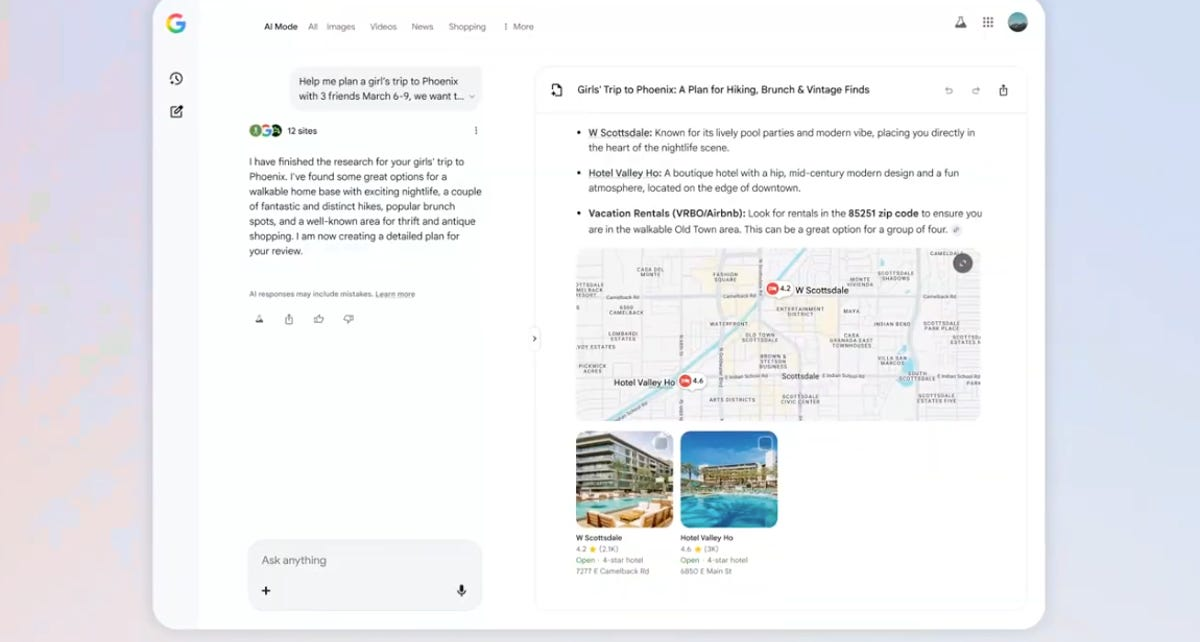Viewport: 1200px width, 642px height.
Task: Give the response a thumbs down
Action: click(x=348, y=319)
